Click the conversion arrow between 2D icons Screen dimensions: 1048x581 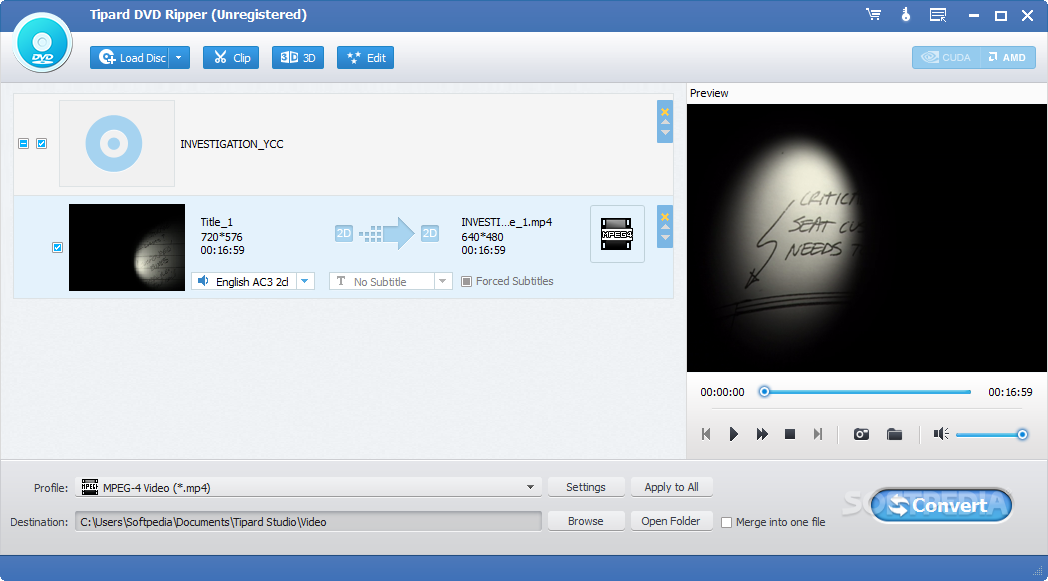pyautogui.click(x=387, y=233)
